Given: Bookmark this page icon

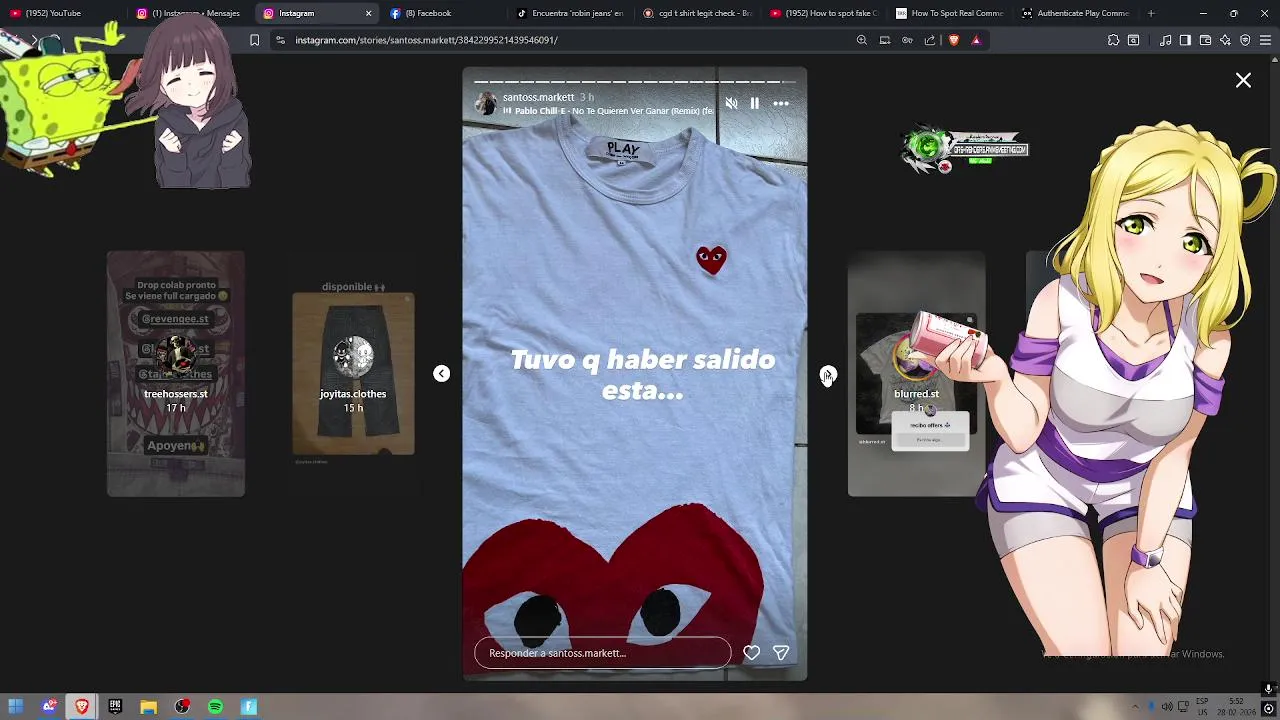Looking at the screenshot, I should pyautogui.click(x=254, y=40).
